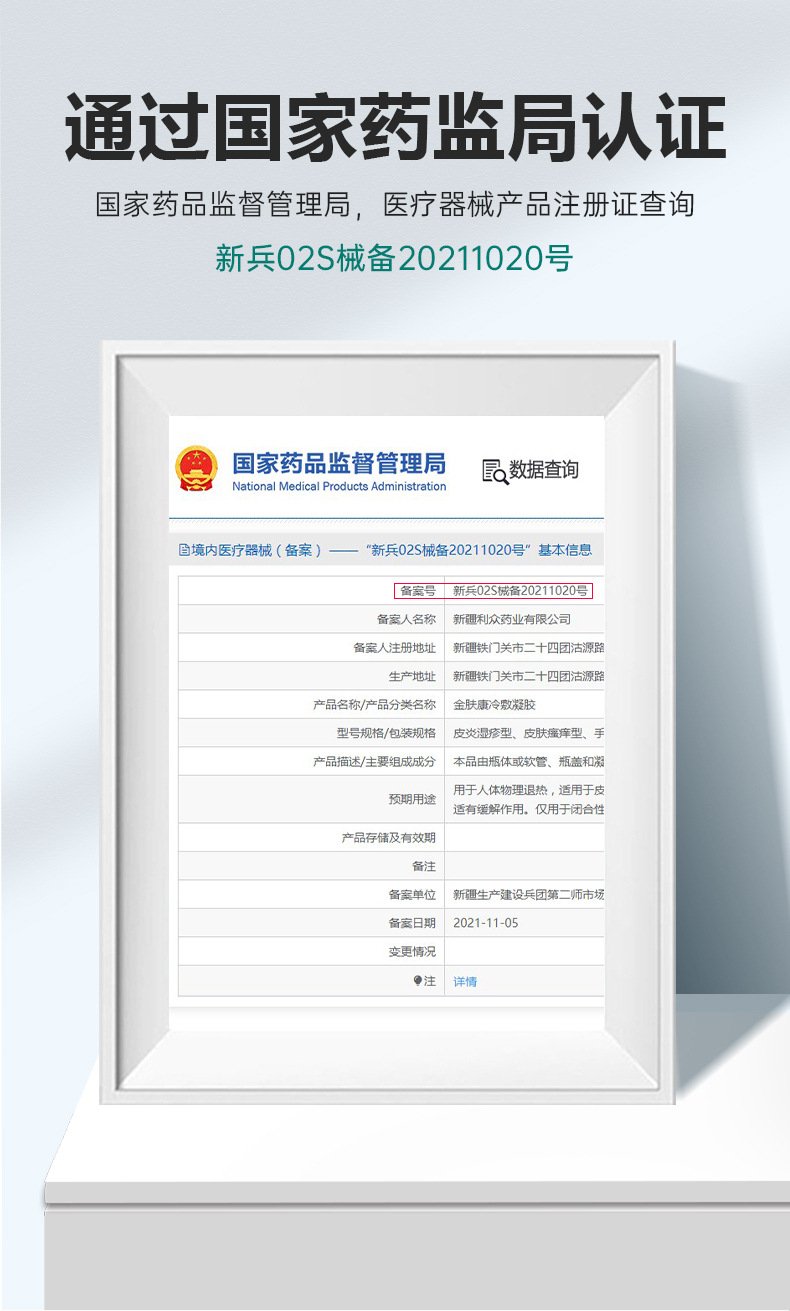Select 金肤康冷敷凝胶 product name cell

click(525, 704)
